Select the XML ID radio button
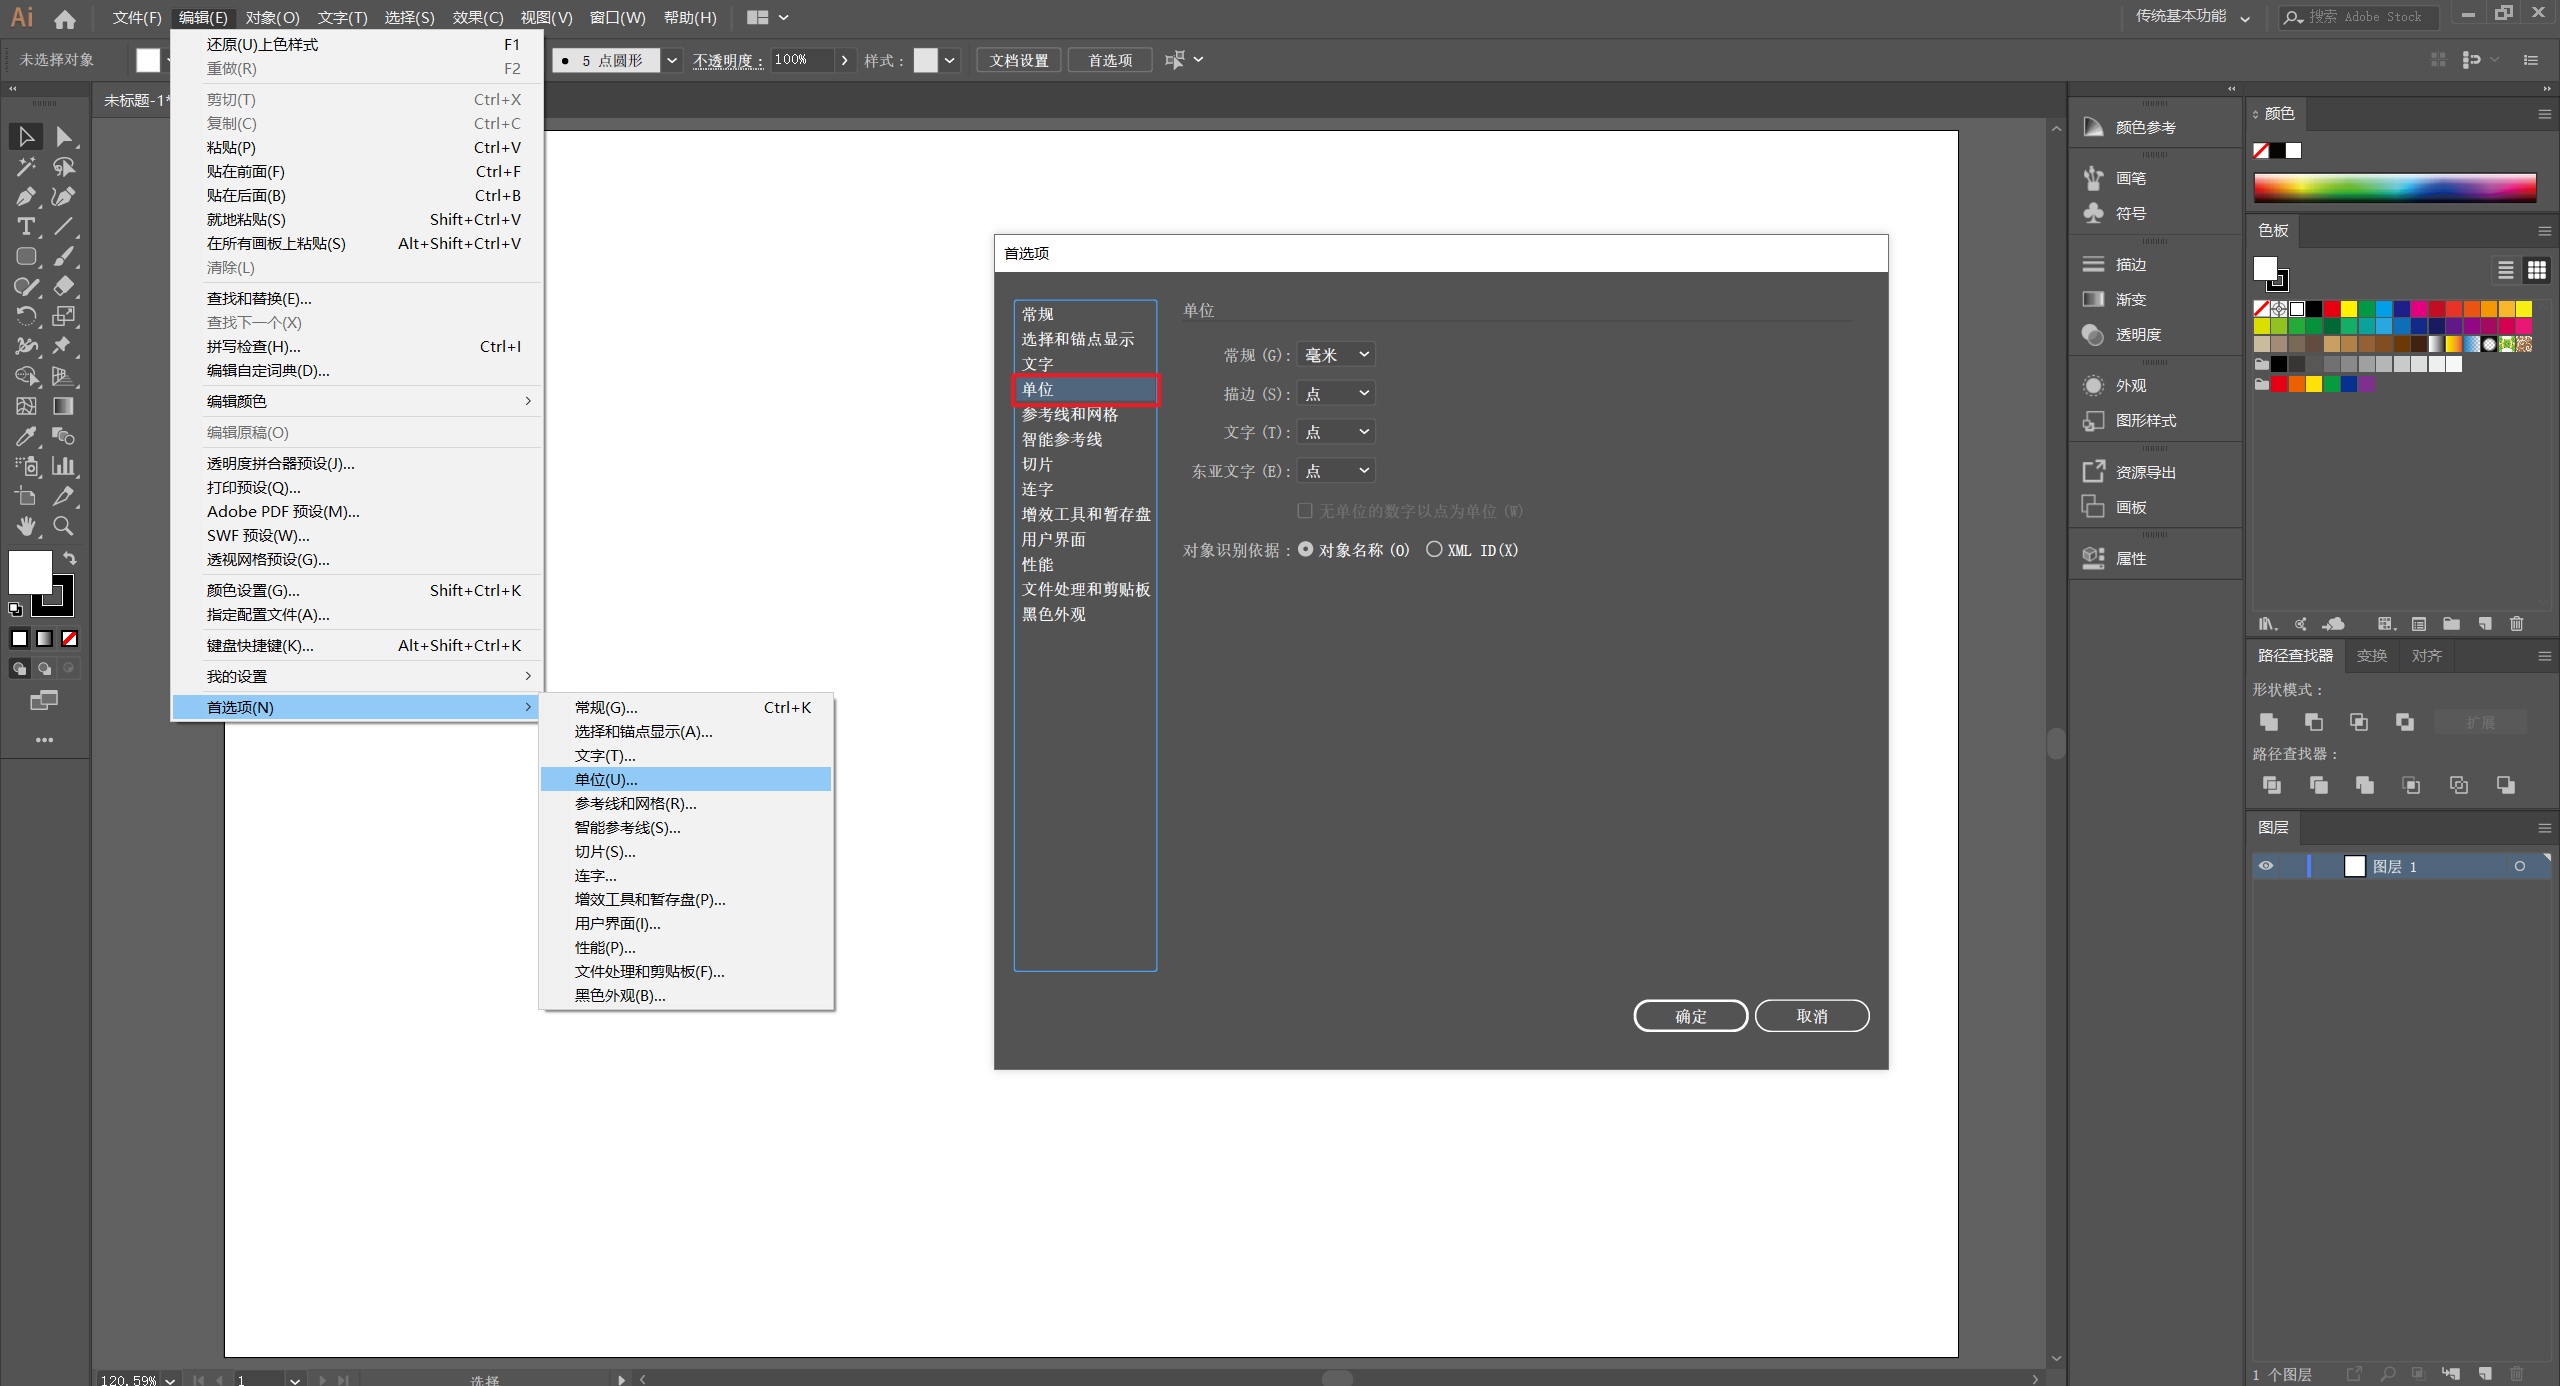2560x1386 pixels. [1434, 549]
